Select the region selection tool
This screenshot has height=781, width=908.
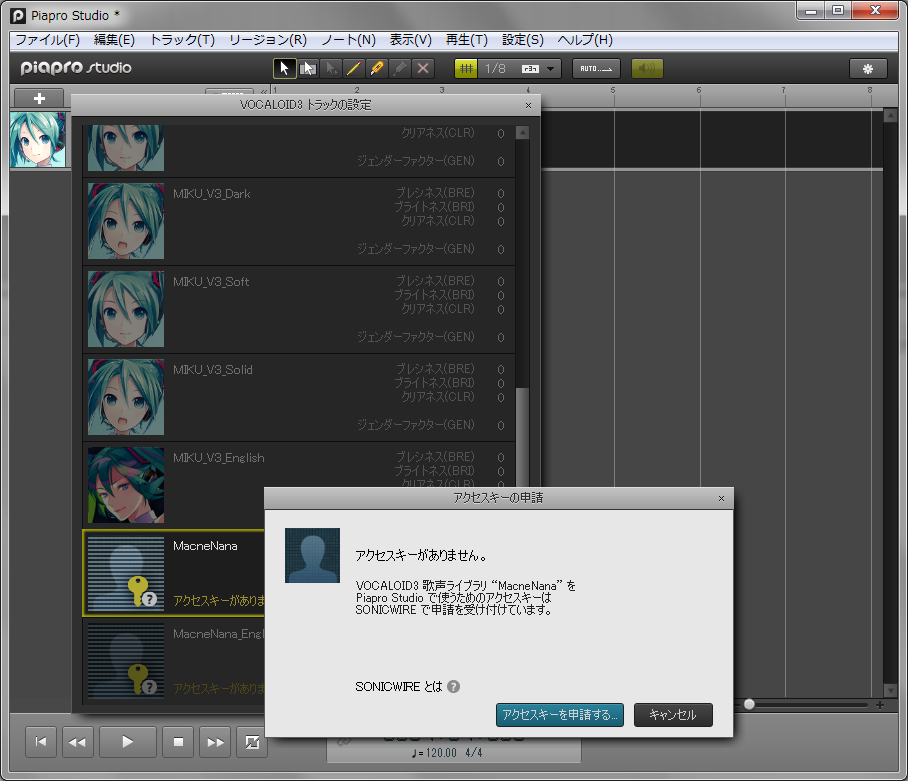pos(307,68)
